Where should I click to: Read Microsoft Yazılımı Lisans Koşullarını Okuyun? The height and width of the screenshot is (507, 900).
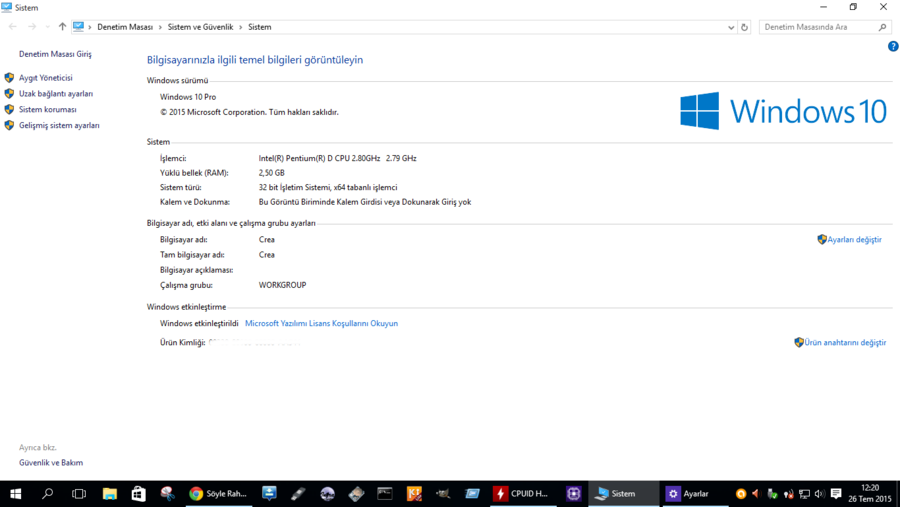[321, 323]
